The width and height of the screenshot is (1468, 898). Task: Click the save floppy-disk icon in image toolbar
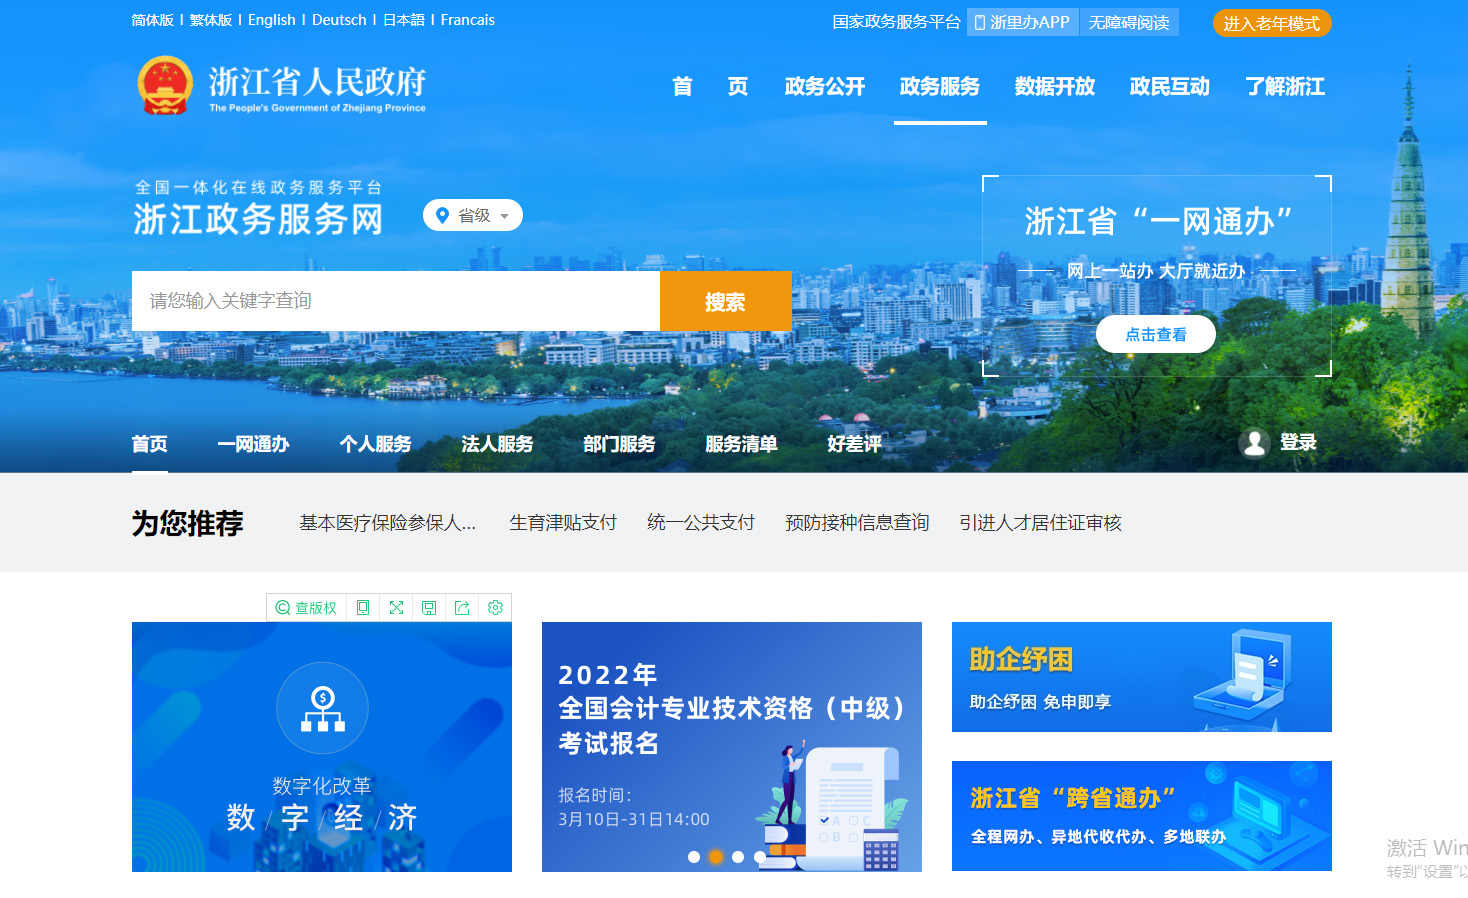[x=429, y=608]
